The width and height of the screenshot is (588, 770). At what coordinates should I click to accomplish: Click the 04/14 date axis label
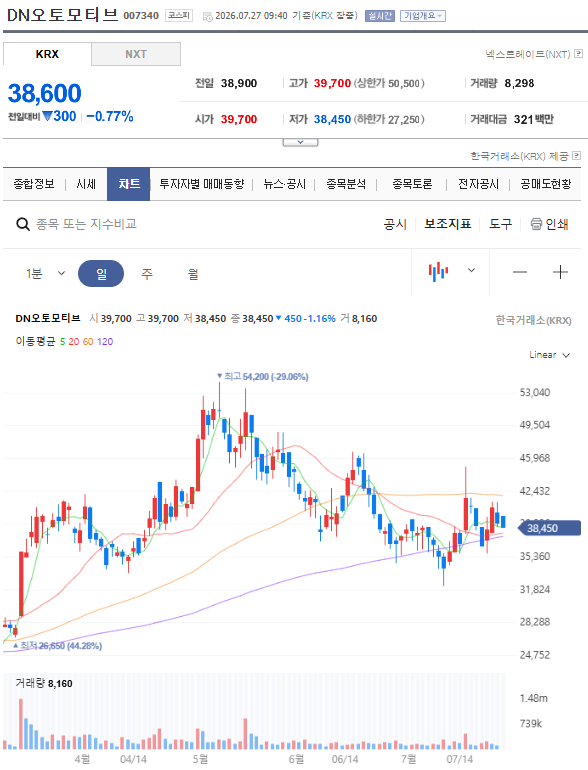[133, 759]
